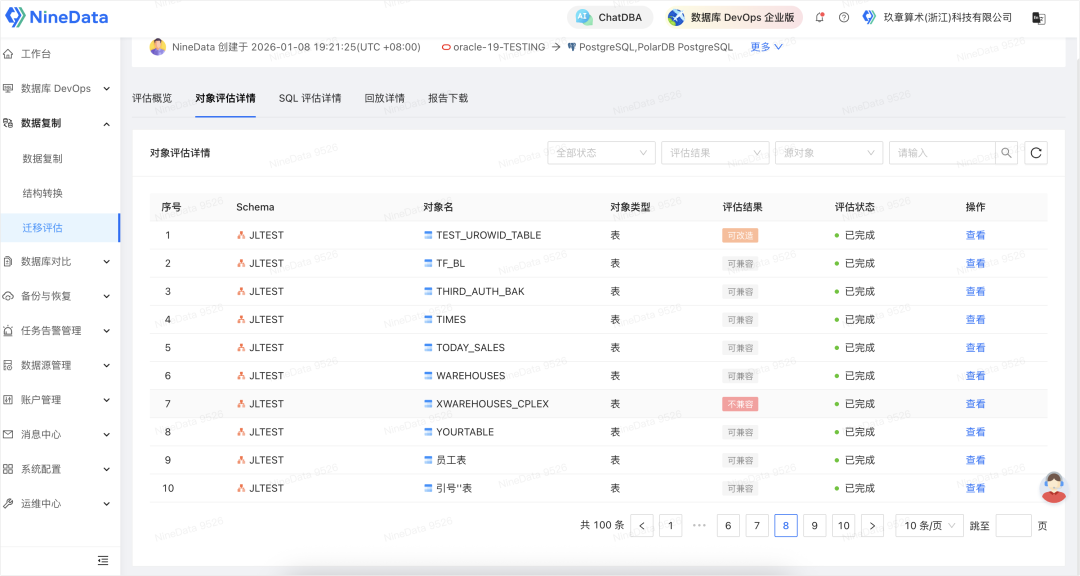Image resolution: width=1080 pixels, height=576 pixels.
Task: Click the NineData logo
Action: [56, 18]
